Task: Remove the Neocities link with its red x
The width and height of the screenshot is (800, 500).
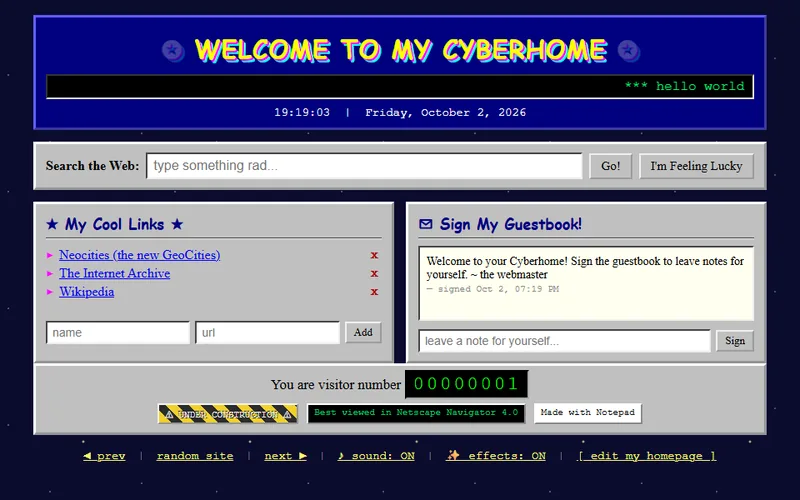Action: coord(374,255)
